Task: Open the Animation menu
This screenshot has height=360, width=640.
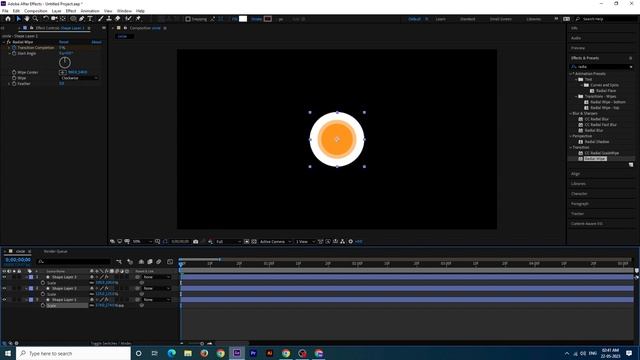Action: tap(90, 11)
